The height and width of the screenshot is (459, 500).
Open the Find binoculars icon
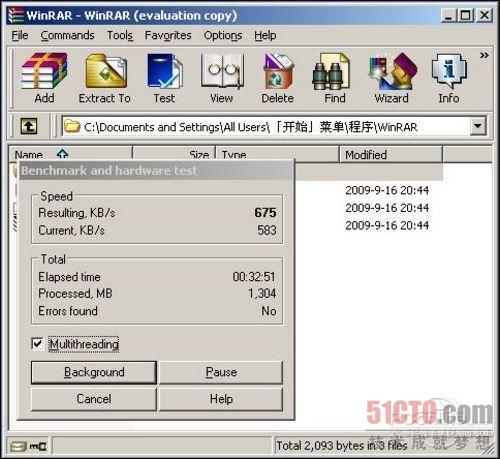[x=331, y=72]
